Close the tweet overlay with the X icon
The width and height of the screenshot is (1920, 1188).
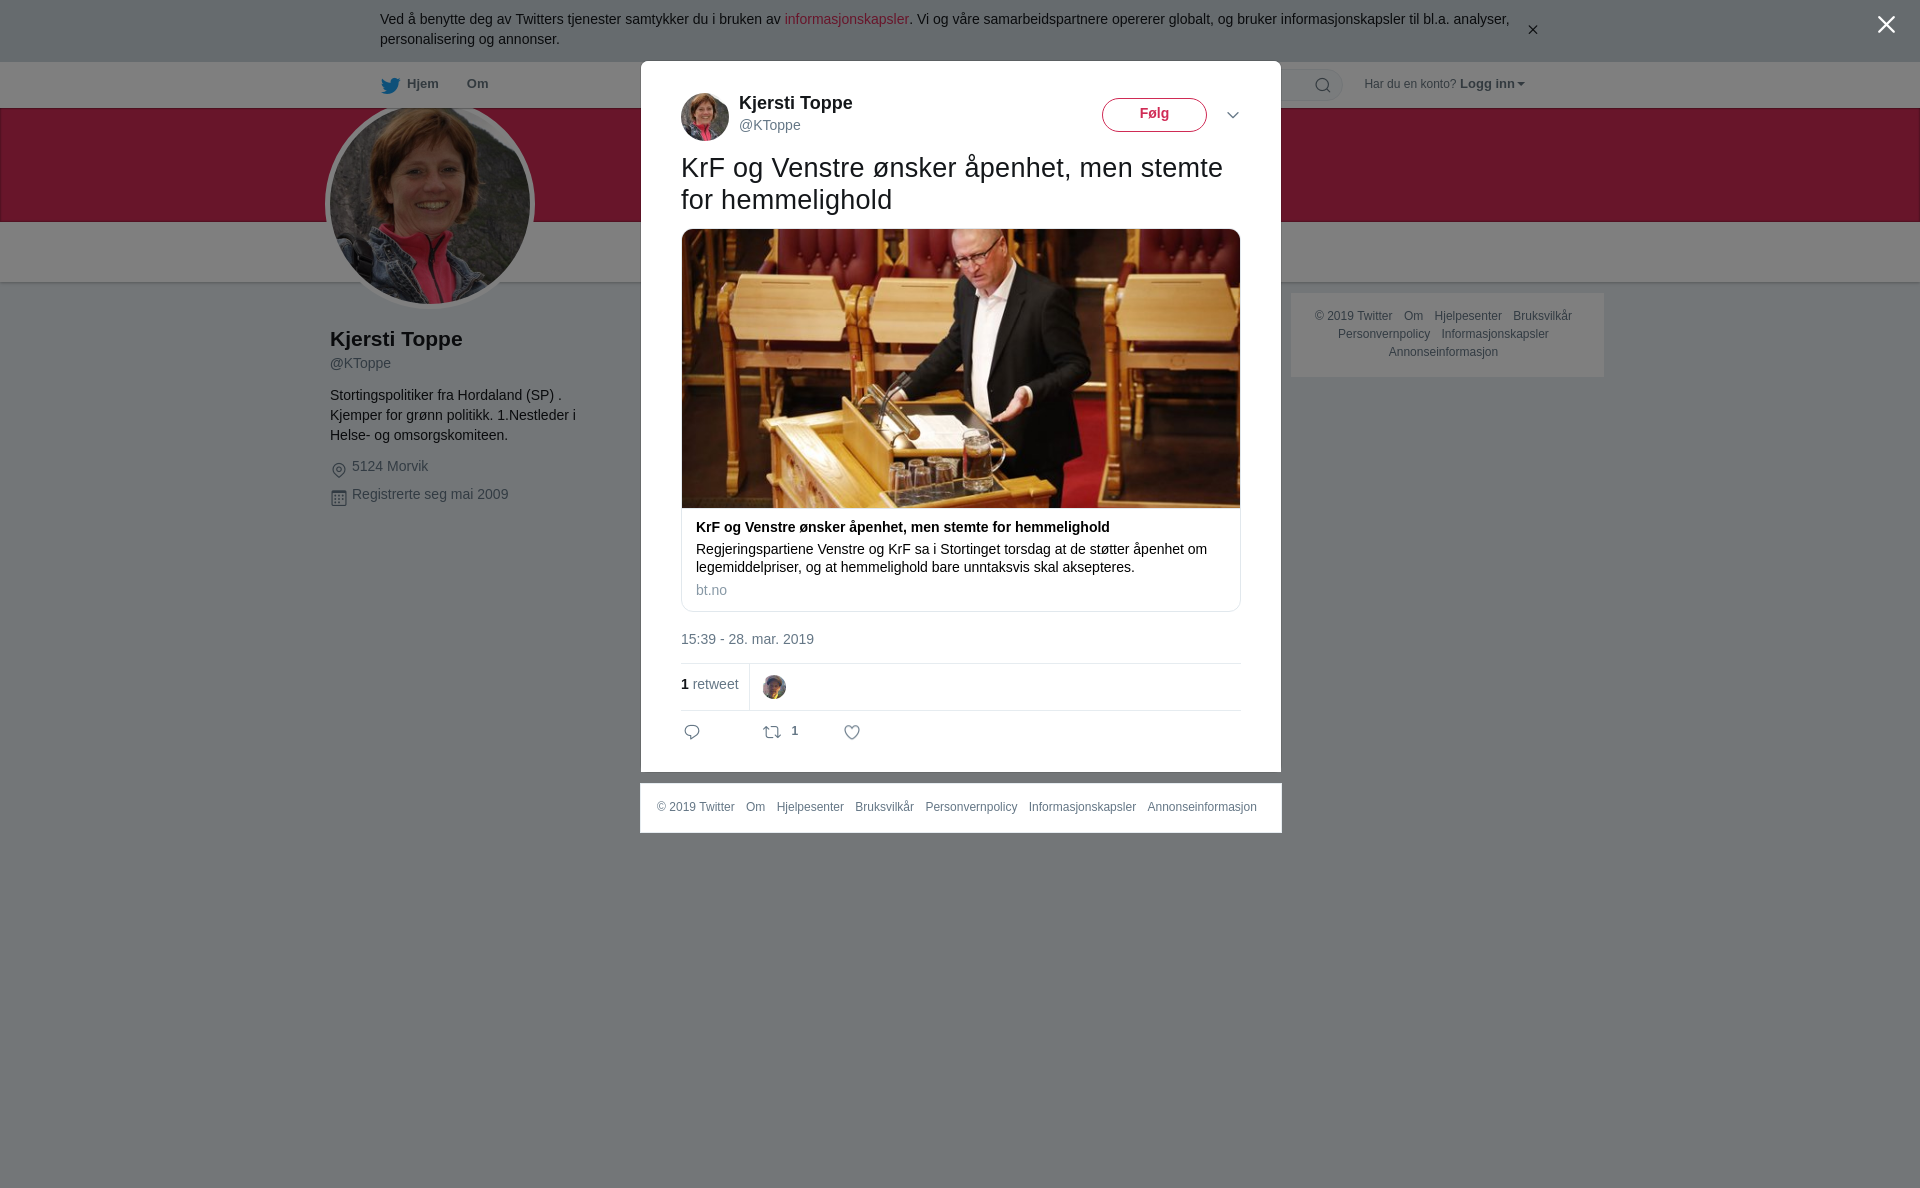pos(1886,25)
